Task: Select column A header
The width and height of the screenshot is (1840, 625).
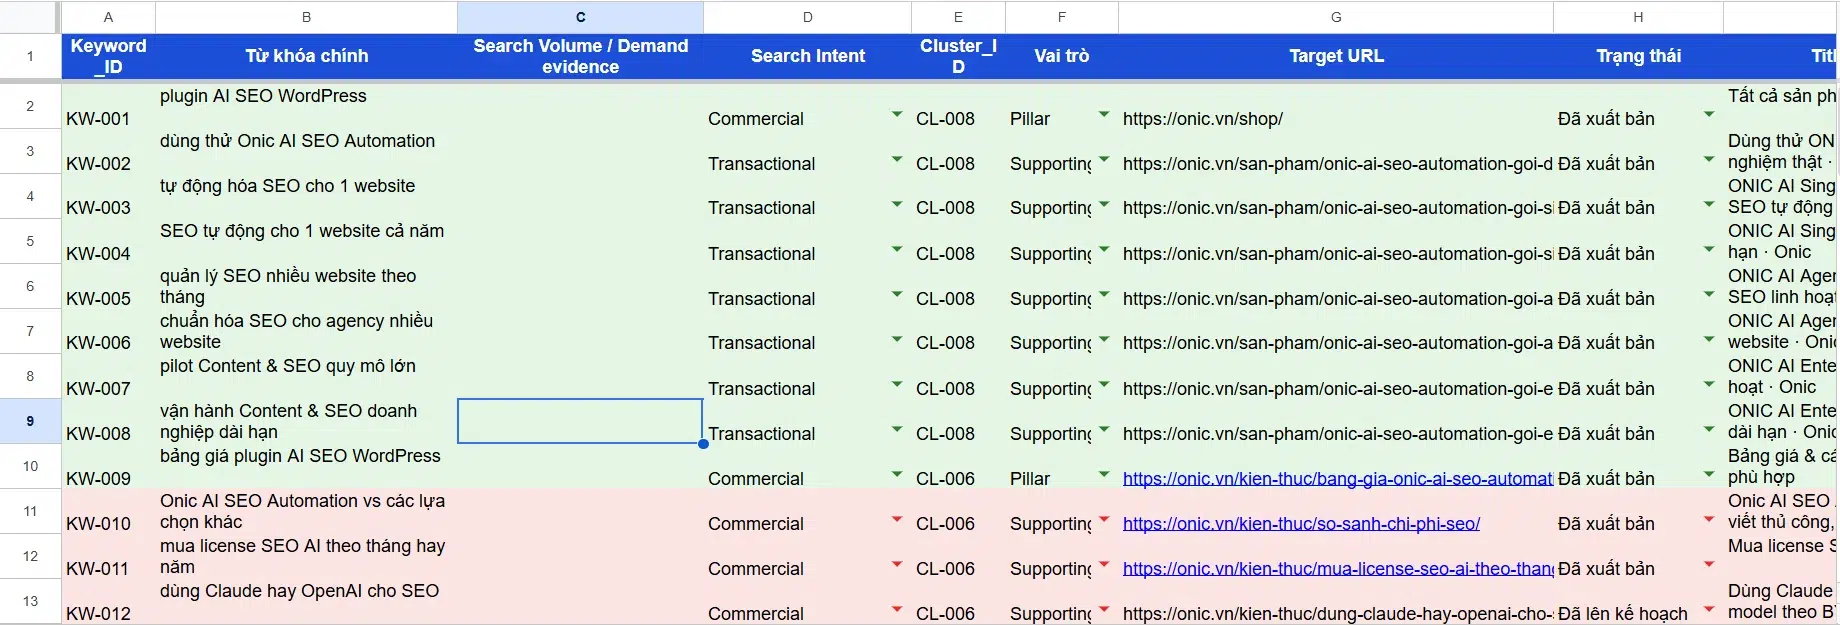Action: pos(108,17)
